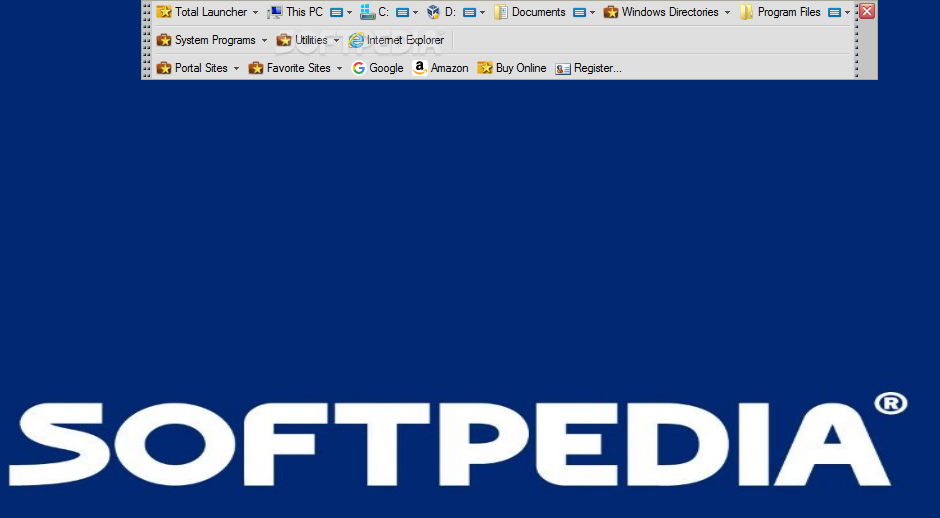Viewport: 940px width, 518px height.
Task: Expand the Total Launcher dropdown arrow
Action: coord(255,13)
